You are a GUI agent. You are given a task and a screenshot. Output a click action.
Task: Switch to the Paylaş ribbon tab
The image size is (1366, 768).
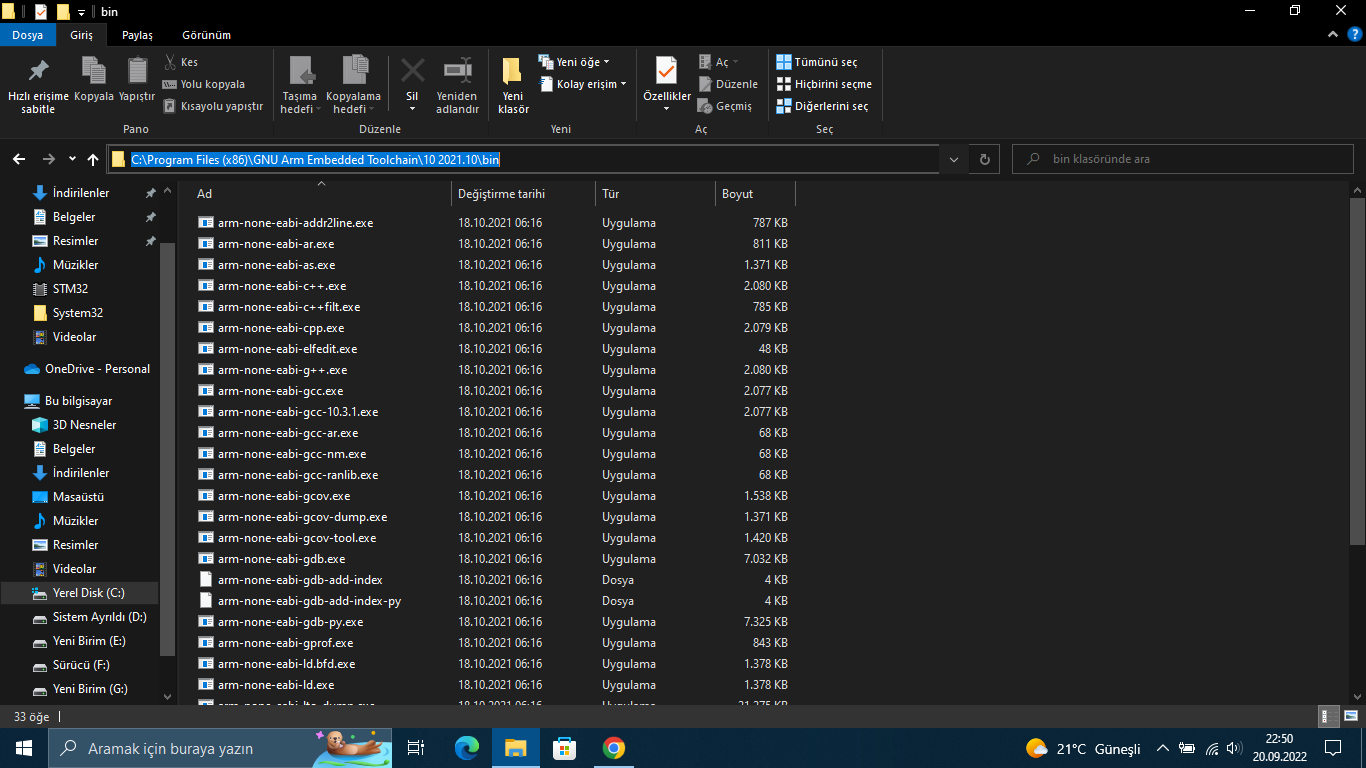(x=137, y=35)
